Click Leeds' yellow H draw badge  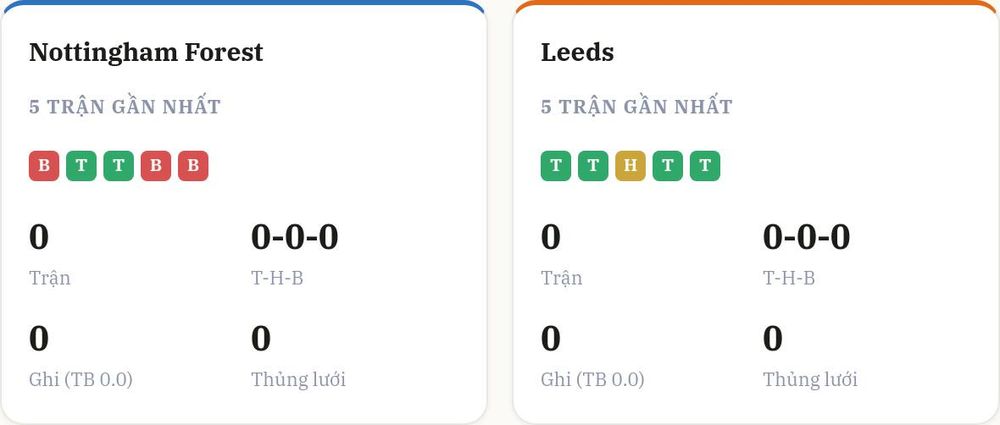[x=630, y=166]
